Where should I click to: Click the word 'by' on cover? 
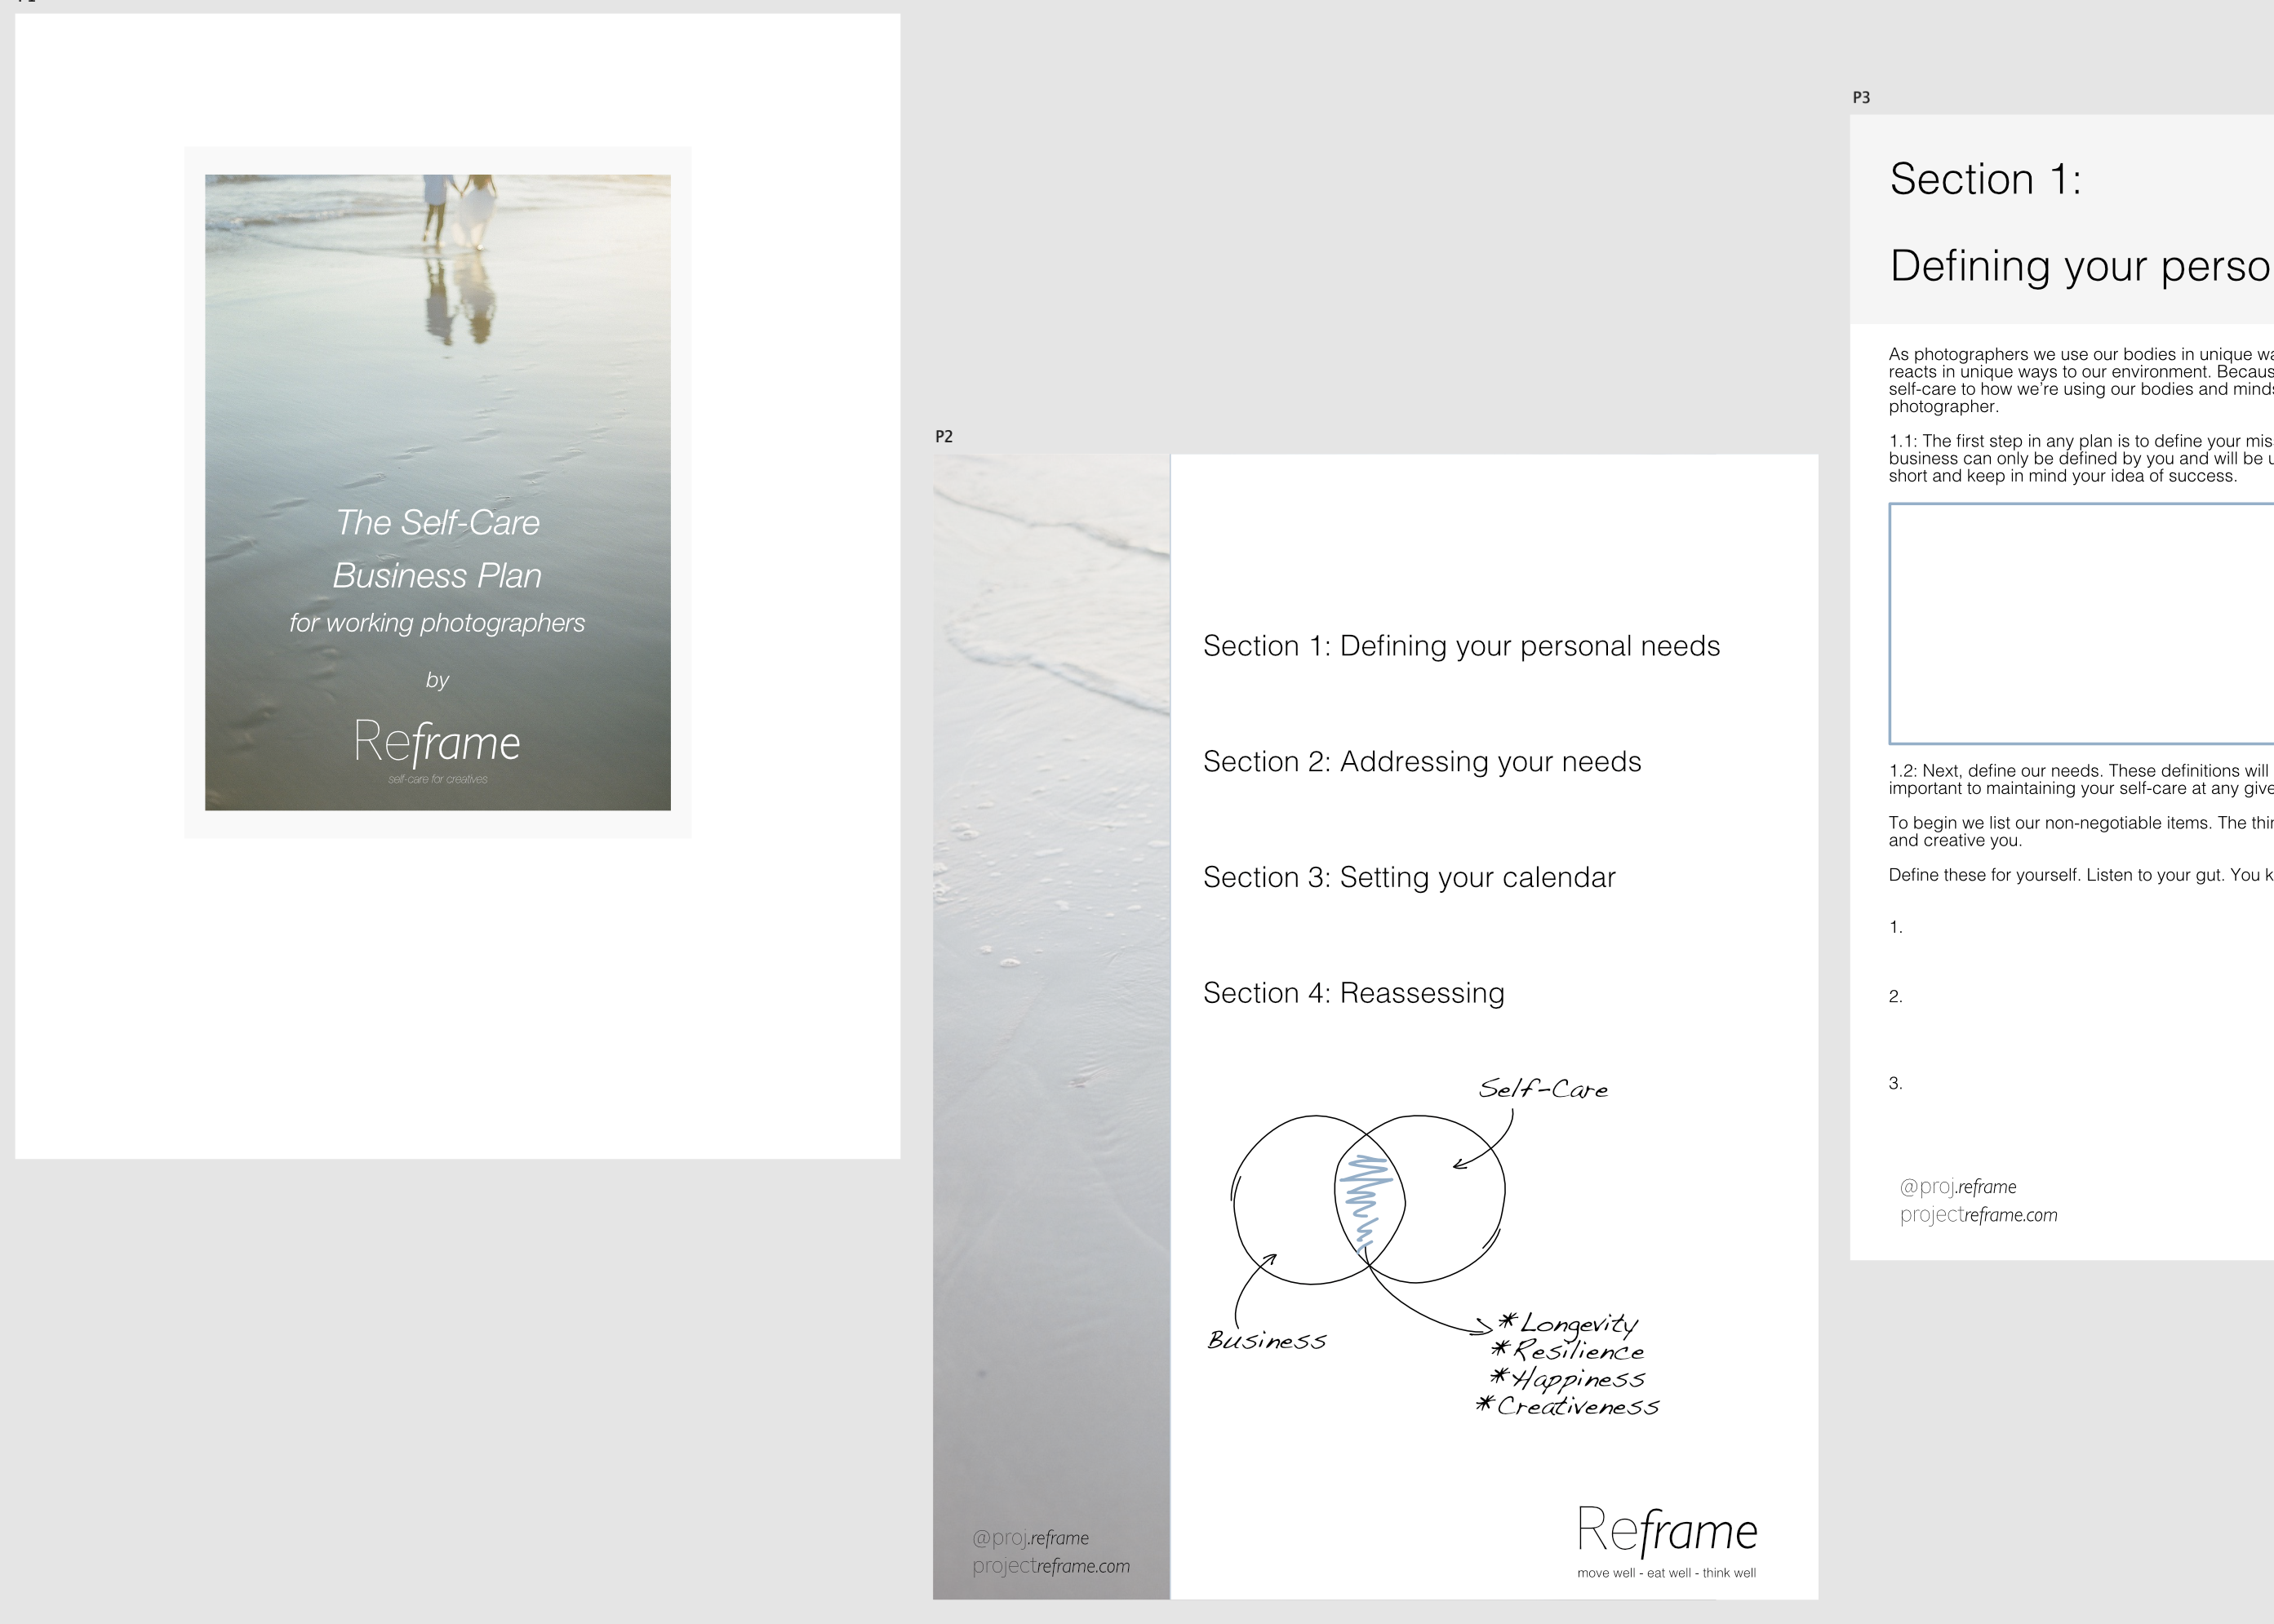coord(437,680)
